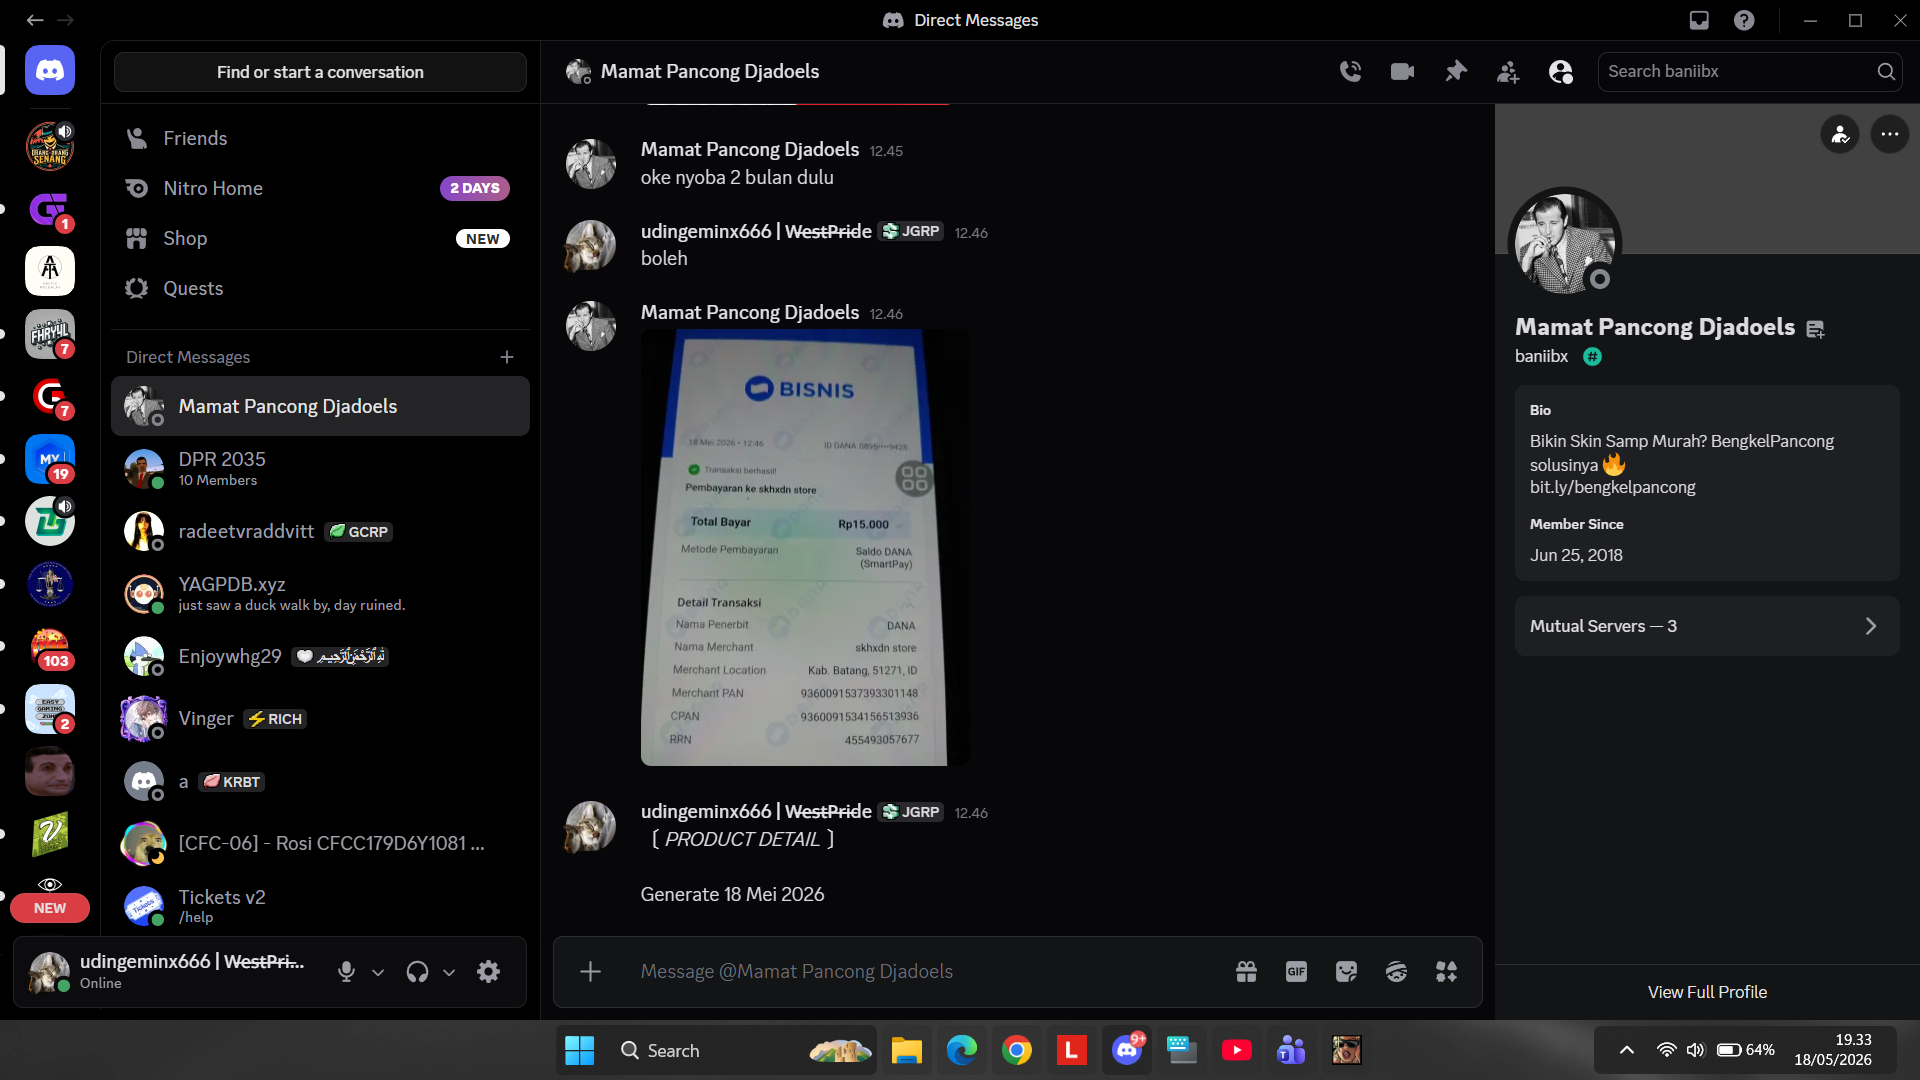Open the DM with user 'a' KRBT
1920x1080 pixels.
click(x=320, y=781)
